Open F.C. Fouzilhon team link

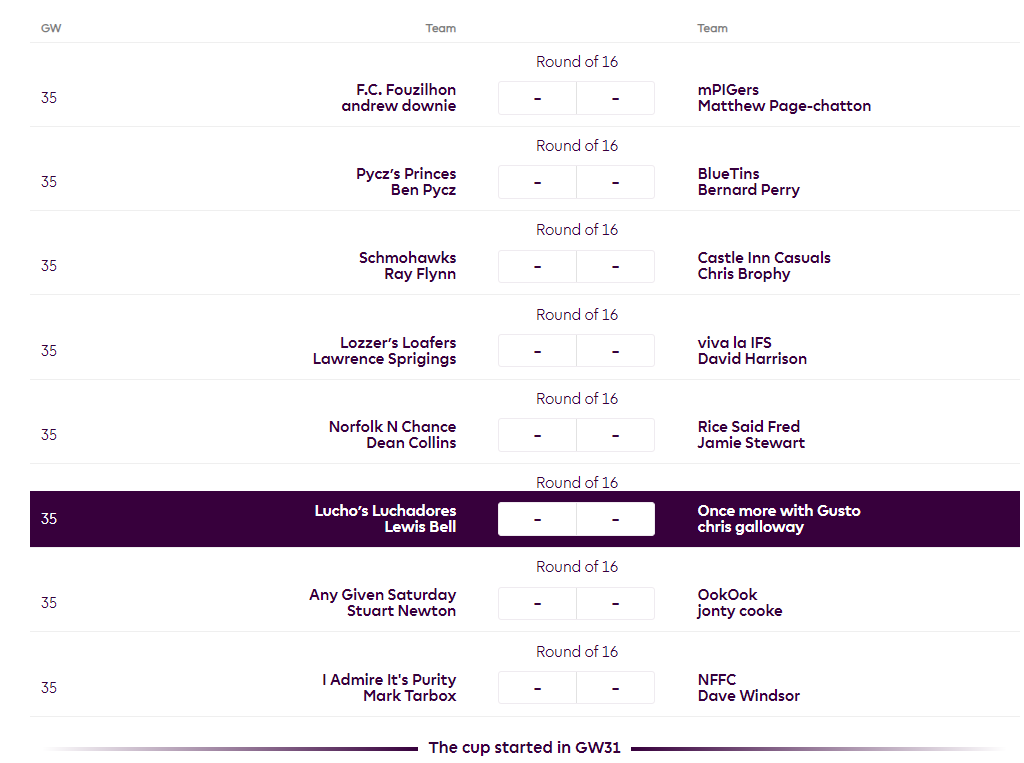point(405,90)
